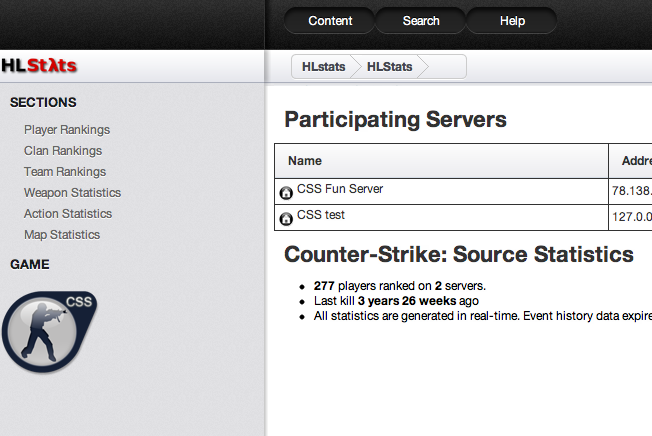The height and width of the screenshot is (436, 652).
Task: Click the second HLStats breadcrumb
Action: (389, 67)
